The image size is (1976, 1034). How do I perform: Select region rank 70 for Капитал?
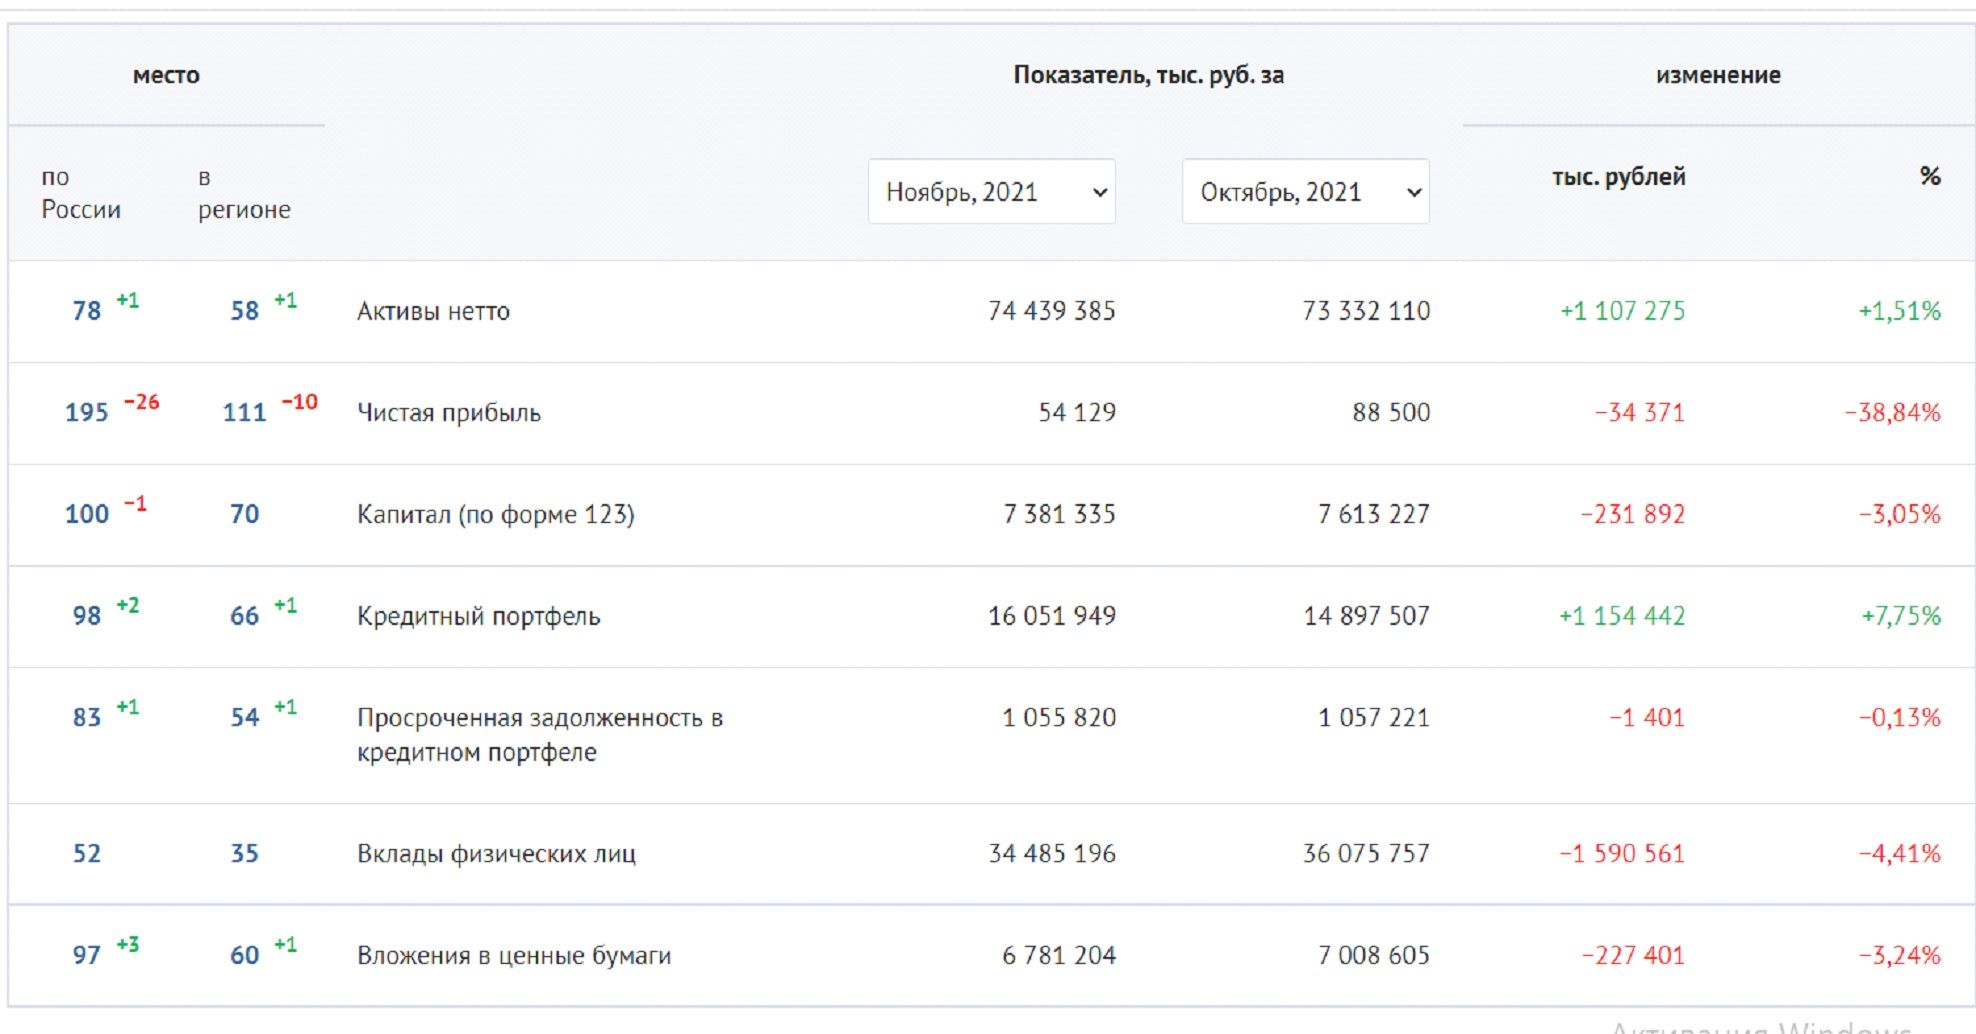tap(245, 514)
